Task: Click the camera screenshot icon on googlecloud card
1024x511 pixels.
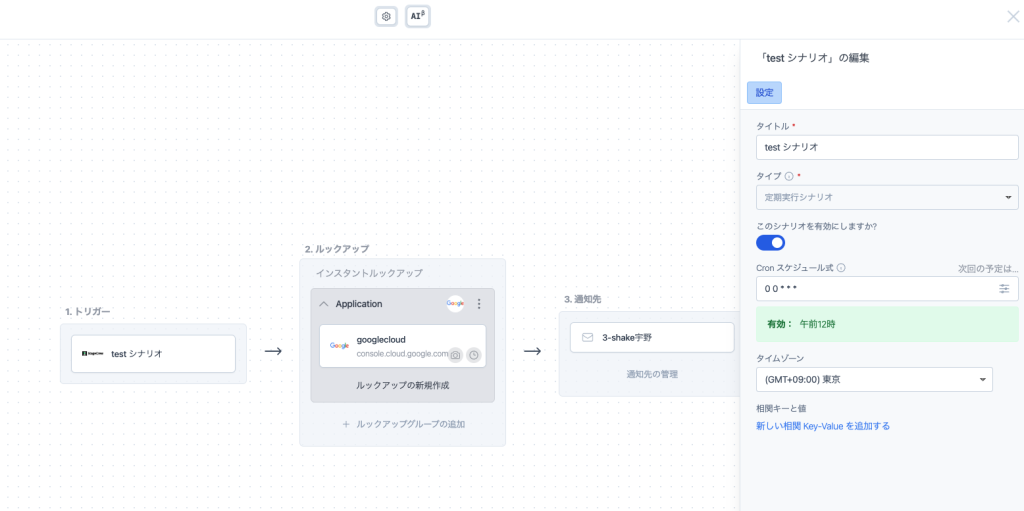Action: click(455, 355)
